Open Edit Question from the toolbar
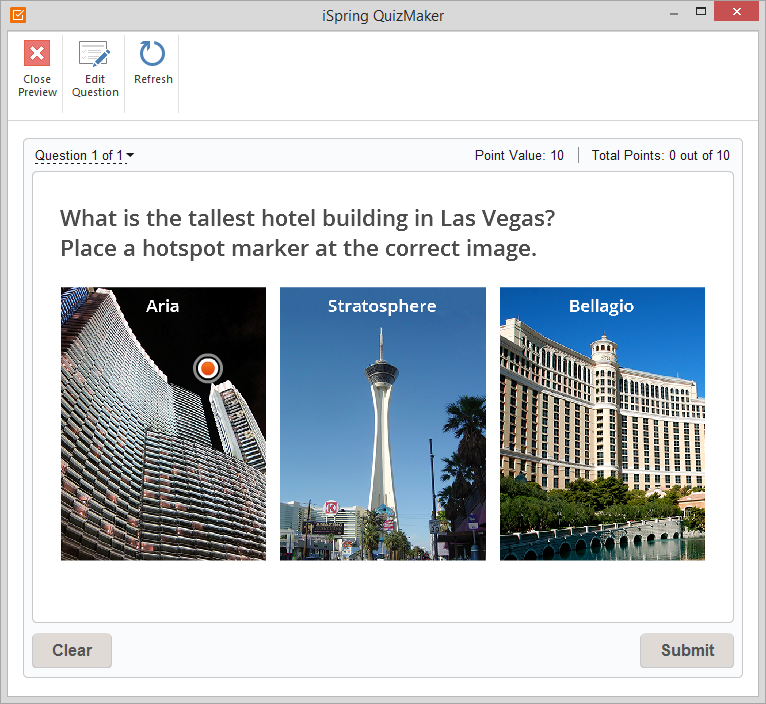766x704 pixels. tap(95, 69)
